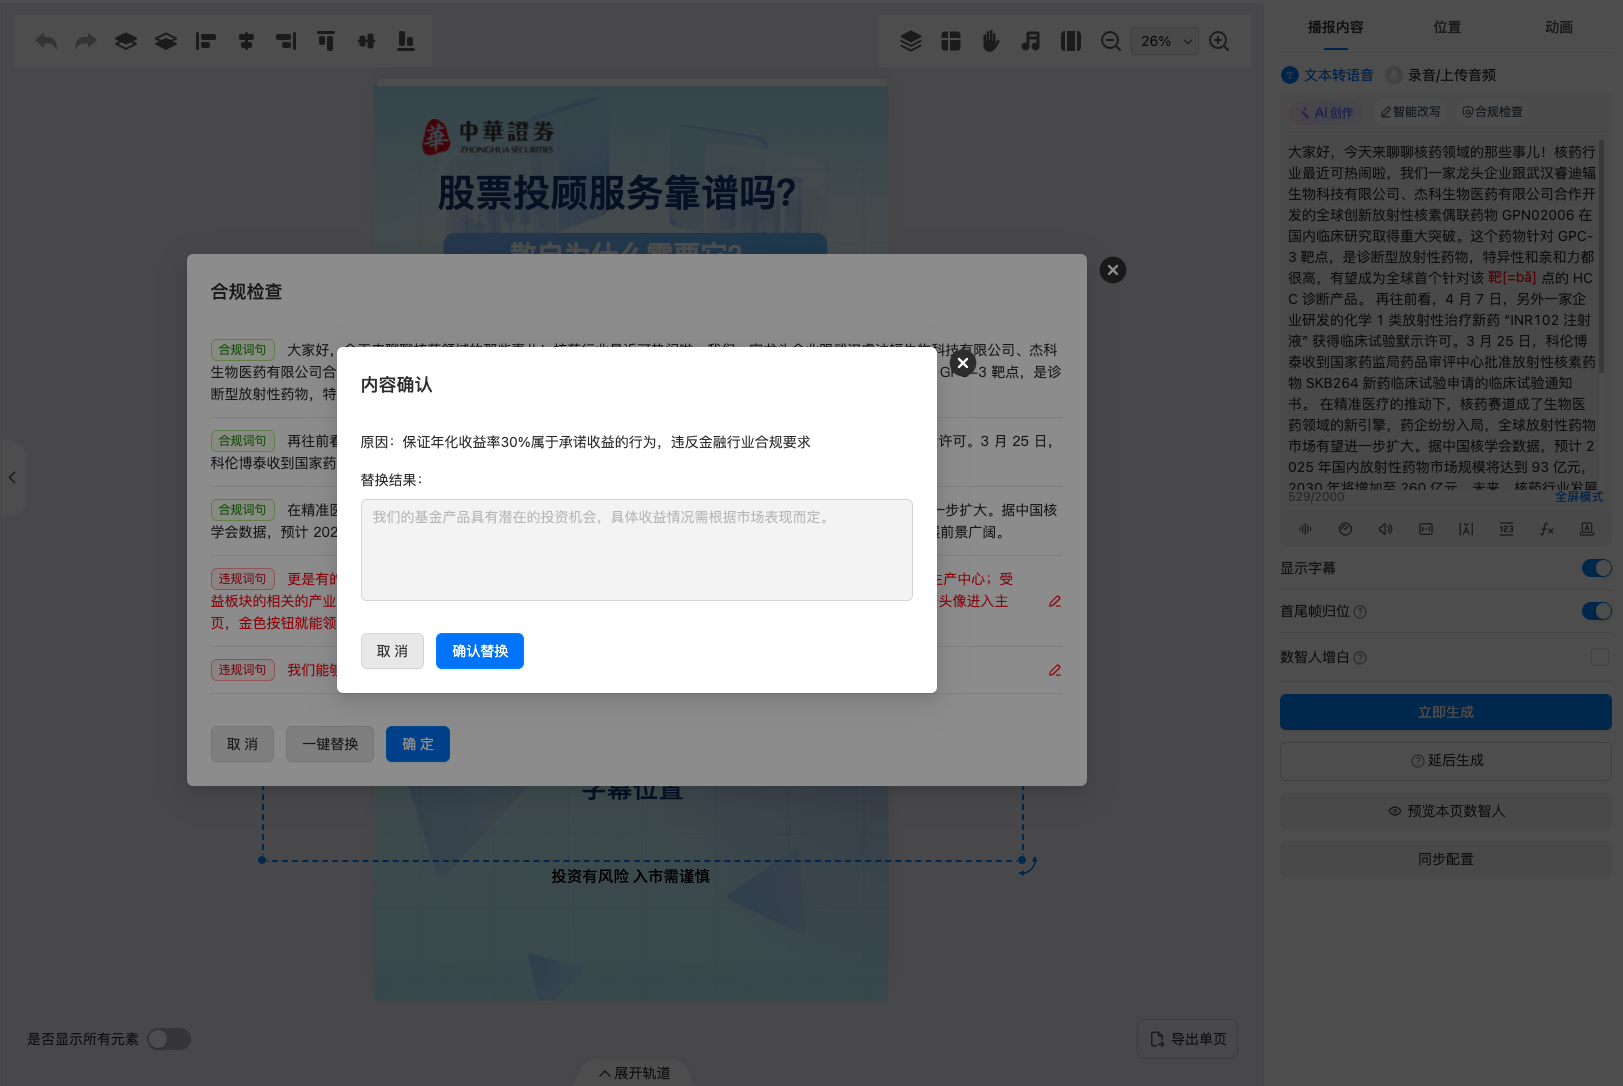Image resolution: width=1623 pixels, height=1086 pixels.
Task: Expand the left collapsed side panel
Action: (x=12, y=478)
